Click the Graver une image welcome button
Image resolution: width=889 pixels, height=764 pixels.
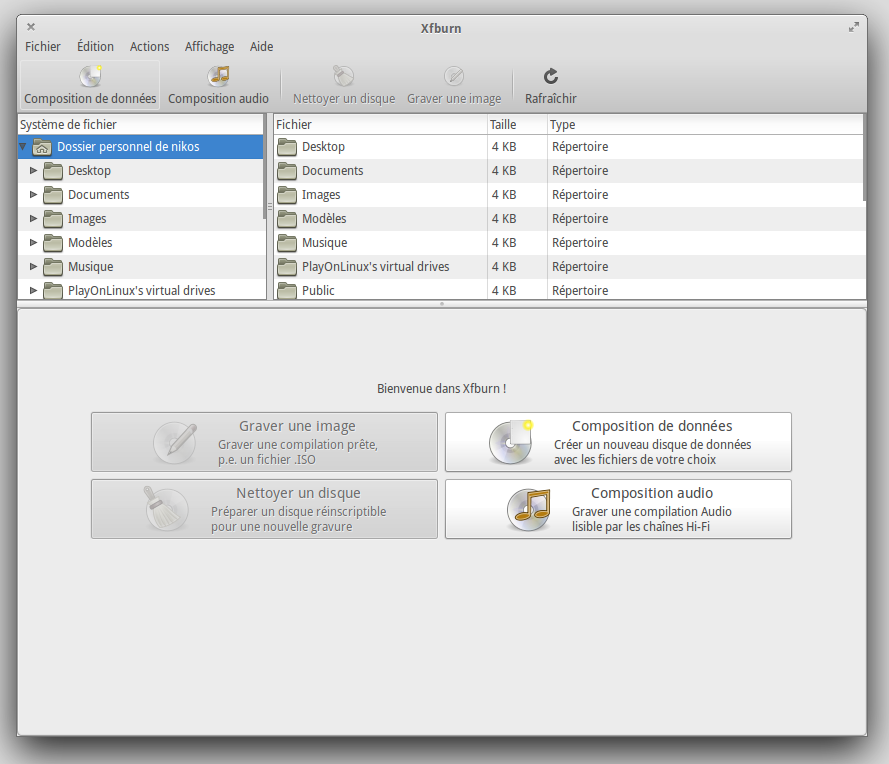pos(264,442)
